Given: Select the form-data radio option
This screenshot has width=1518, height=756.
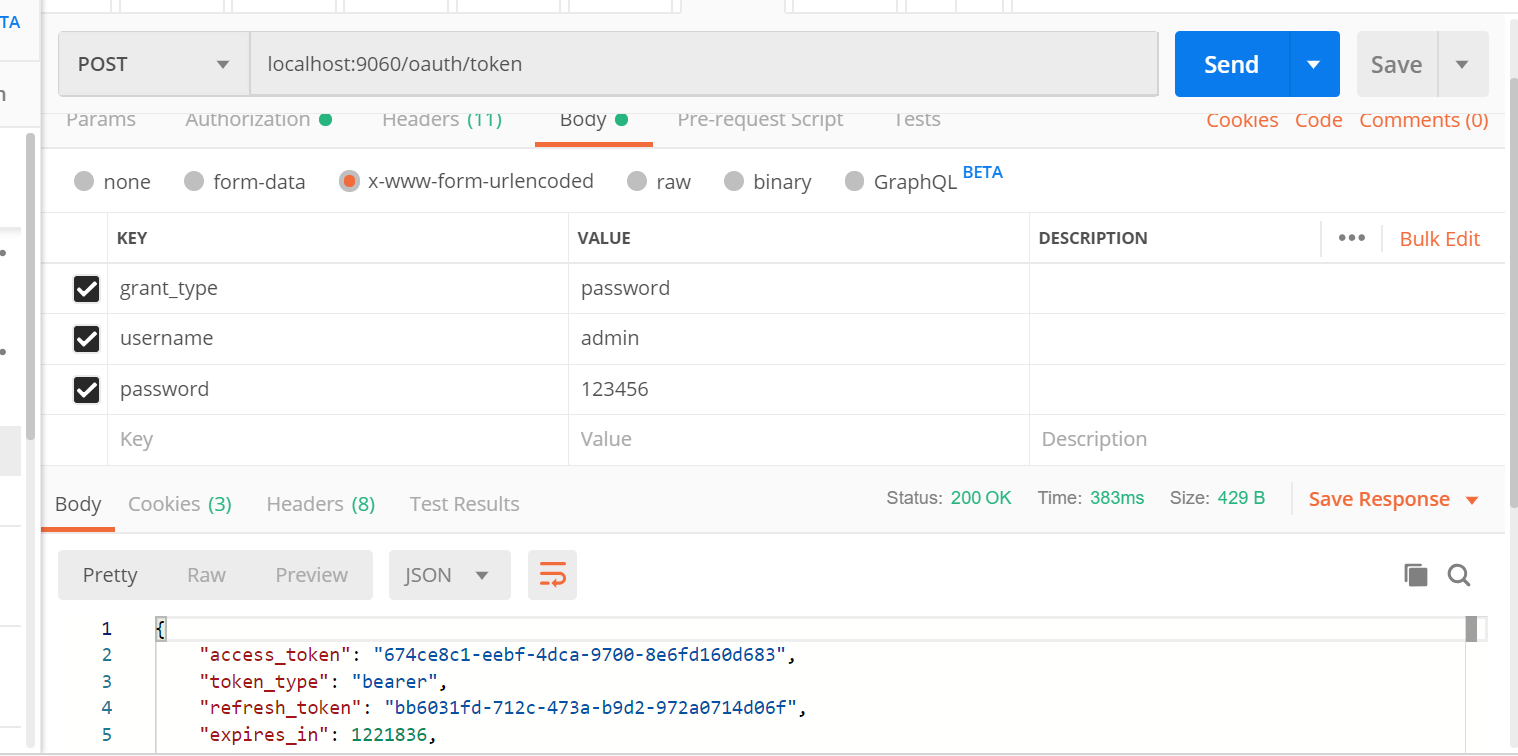Looking at the screenshot, I should (x=194, y=181).
